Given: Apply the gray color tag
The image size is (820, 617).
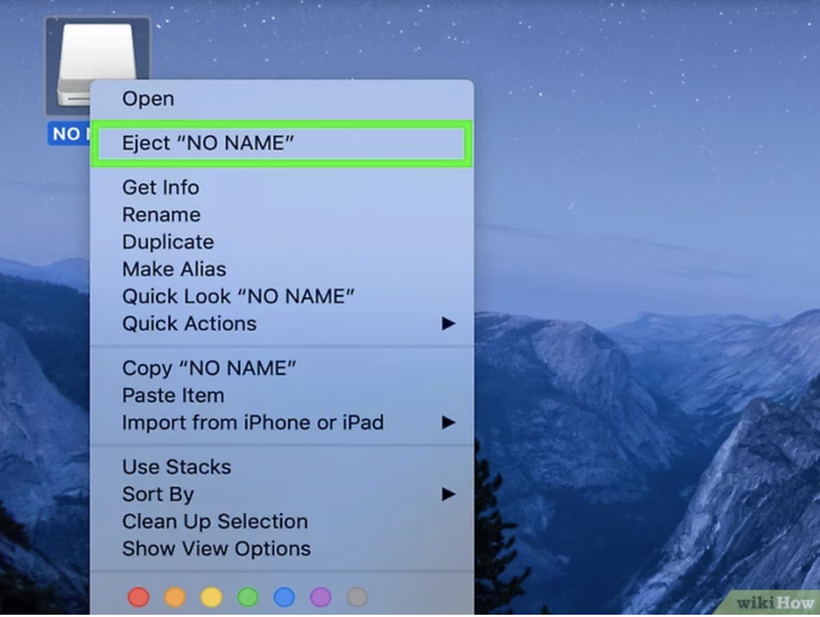Looking at the screenshot, I should (356, 598).
